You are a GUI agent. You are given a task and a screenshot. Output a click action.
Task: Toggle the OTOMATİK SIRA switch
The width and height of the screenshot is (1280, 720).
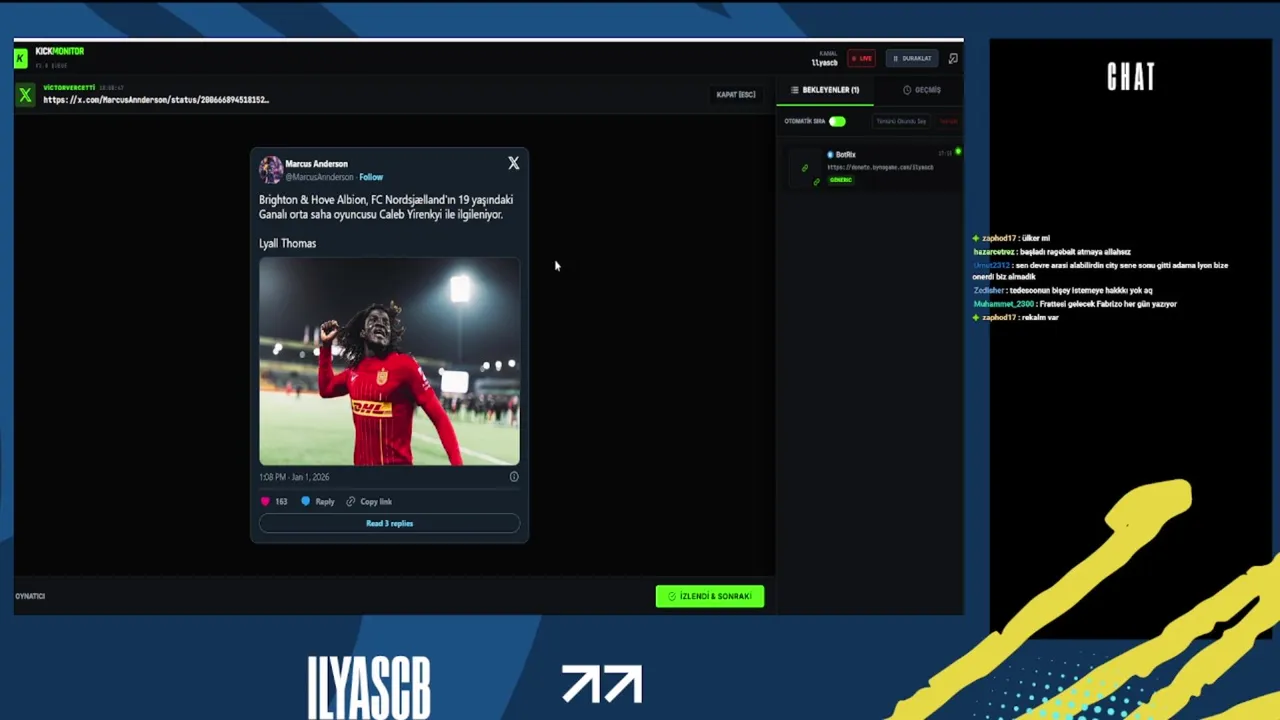tap(837, 121)
